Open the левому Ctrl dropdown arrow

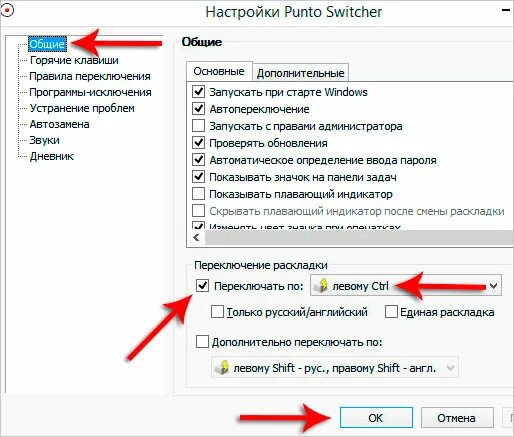(493, 286)
